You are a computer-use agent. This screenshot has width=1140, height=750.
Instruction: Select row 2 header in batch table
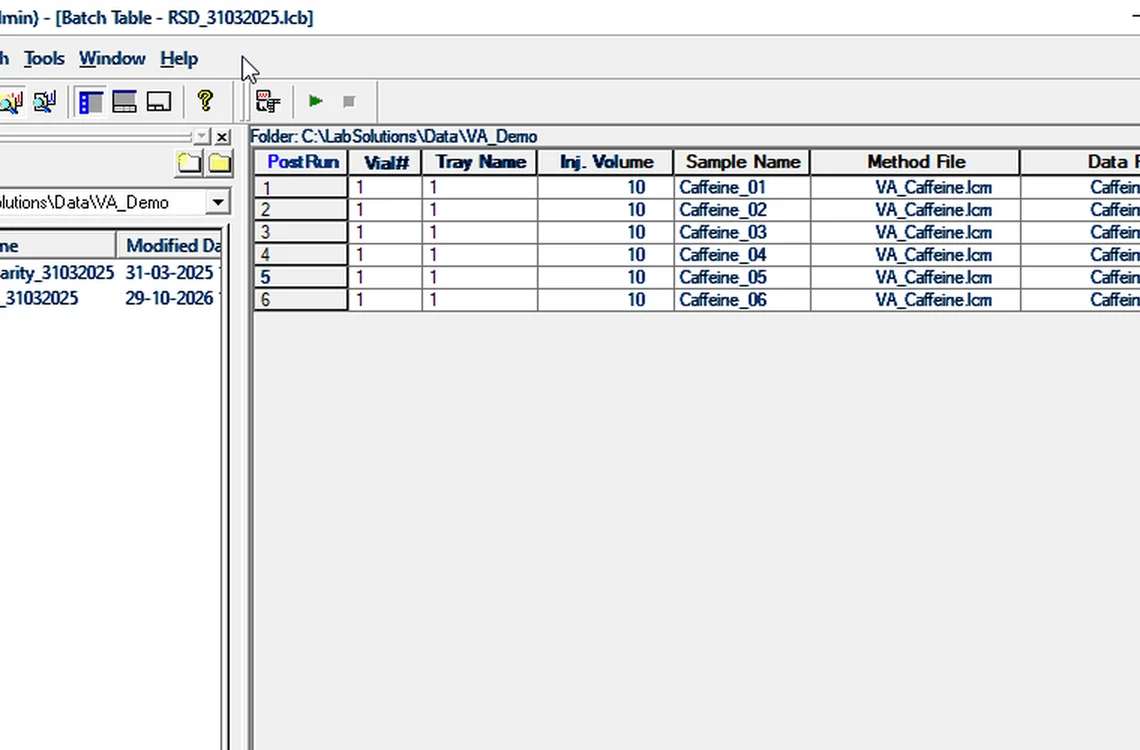click(x=301, y=210)
